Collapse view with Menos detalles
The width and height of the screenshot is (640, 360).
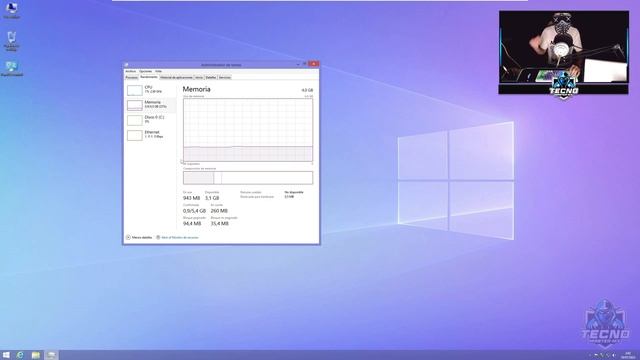139,237
